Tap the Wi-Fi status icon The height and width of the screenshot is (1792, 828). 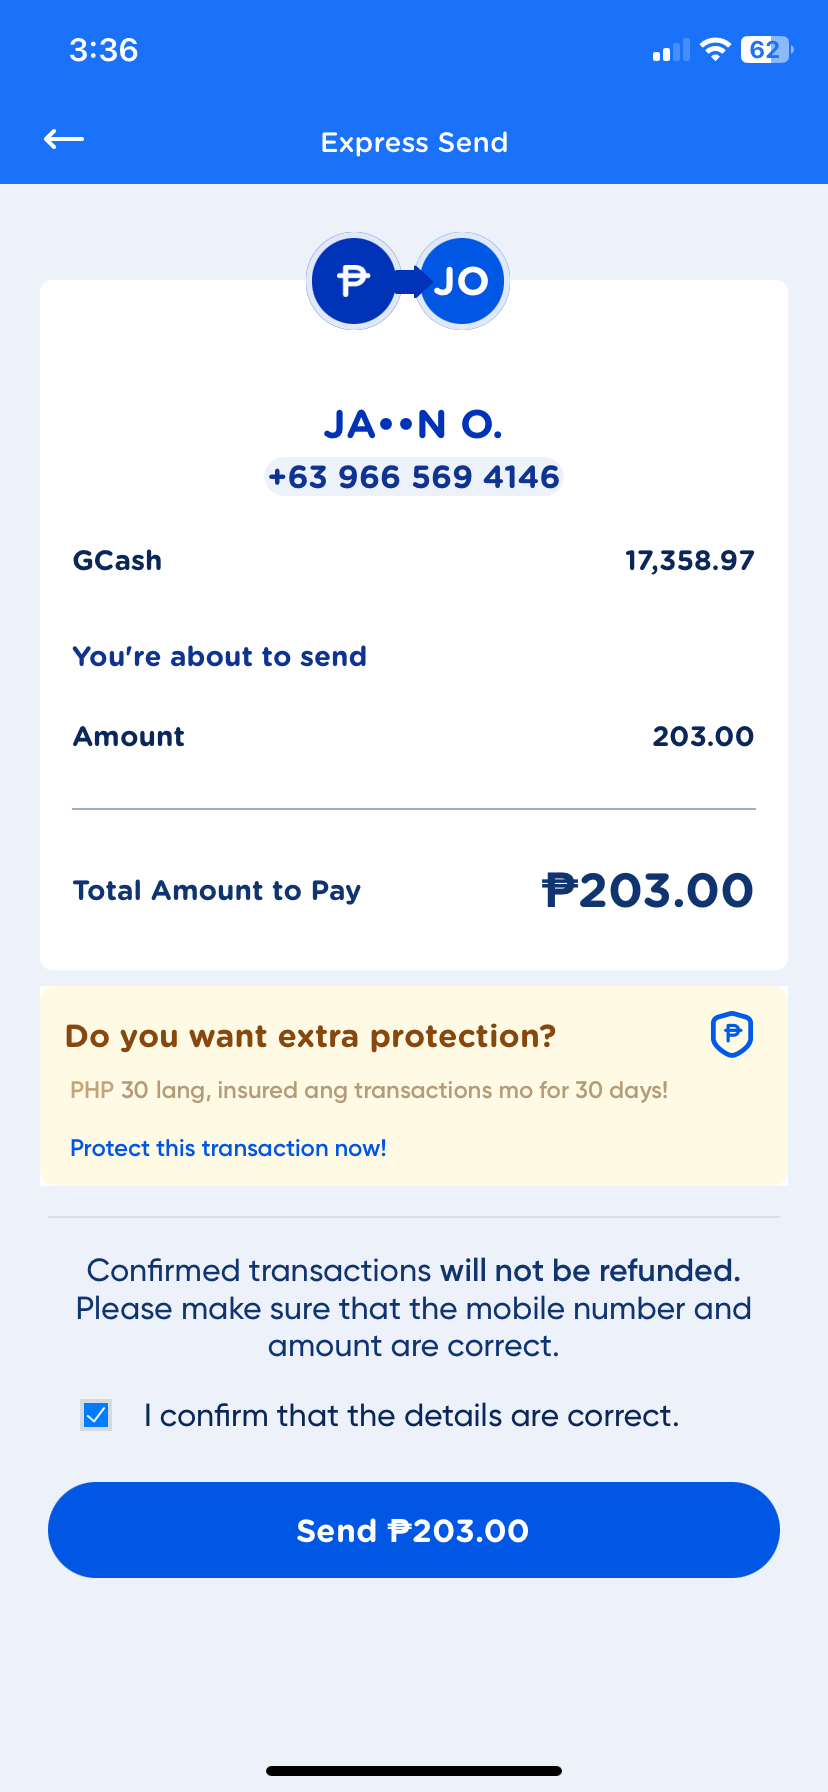(x=715, y=50)
